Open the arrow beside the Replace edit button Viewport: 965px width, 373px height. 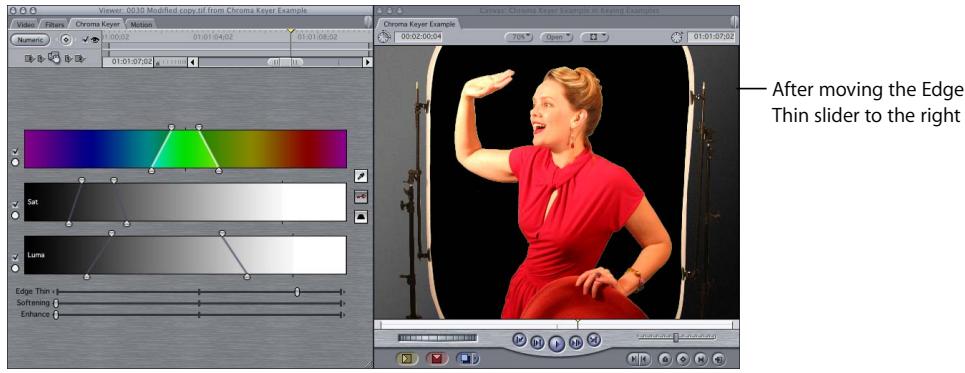coord(476,358)
